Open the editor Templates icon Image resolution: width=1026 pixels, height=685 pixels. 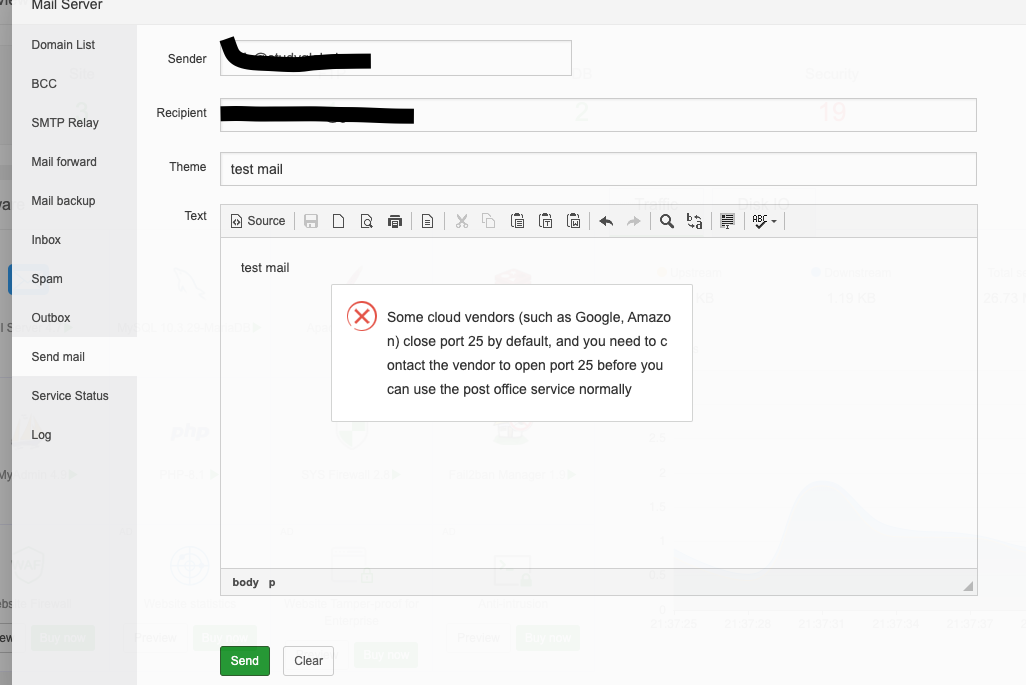pos(427,221)
